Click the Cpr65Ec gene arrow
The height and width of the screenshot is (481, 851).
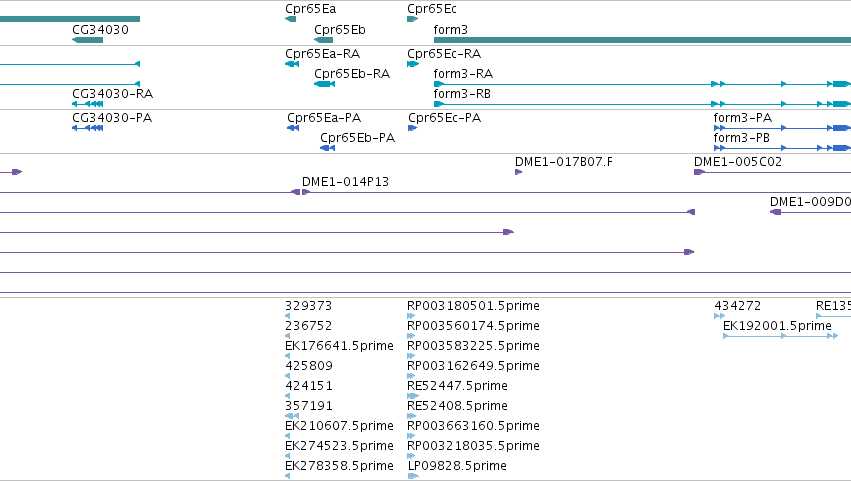point(412,19)
